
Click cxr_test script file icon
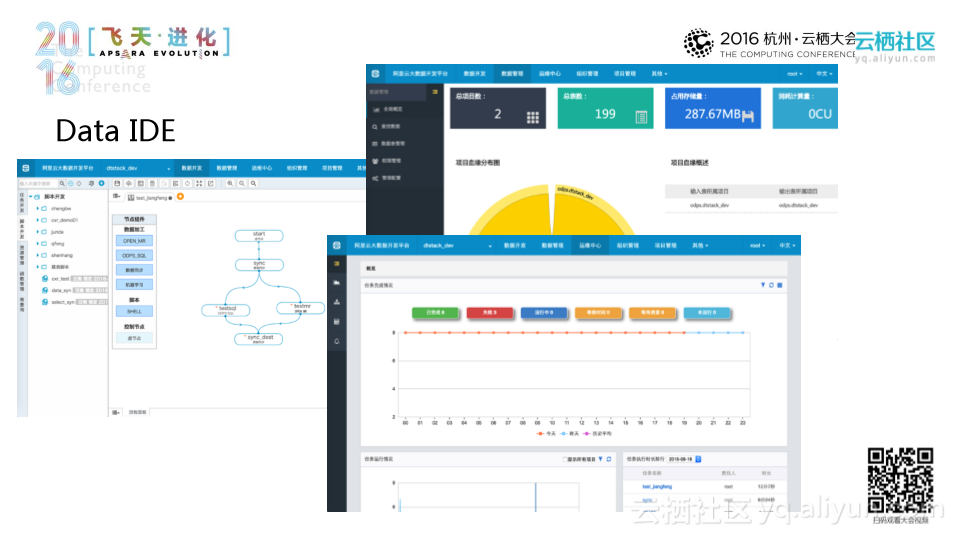click(45, 279)
